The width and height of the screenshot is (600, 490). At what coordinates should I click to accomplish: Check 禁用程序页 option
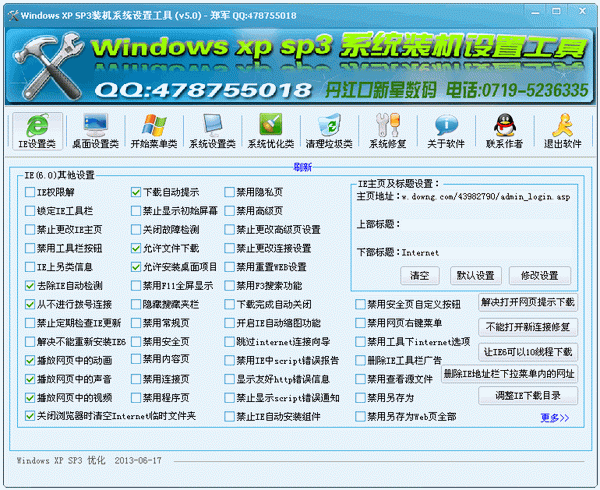136,398
